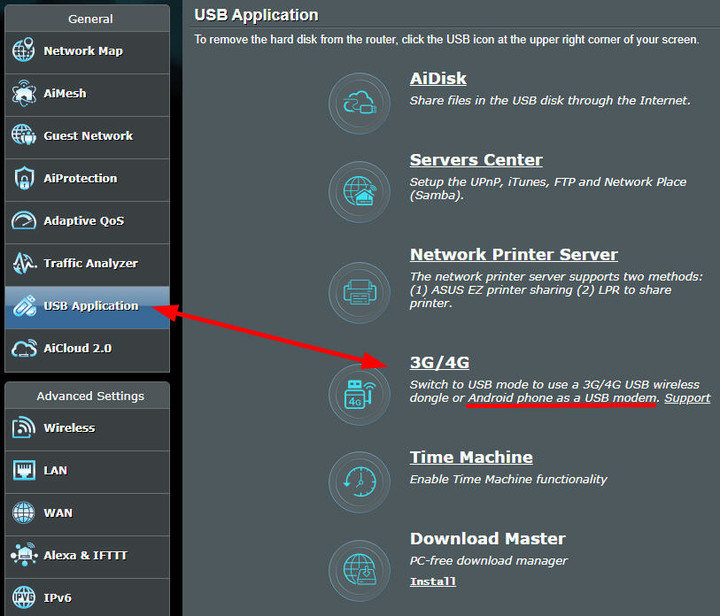
Task: Click the Network Printer Server printer icon
Action: 360,292
